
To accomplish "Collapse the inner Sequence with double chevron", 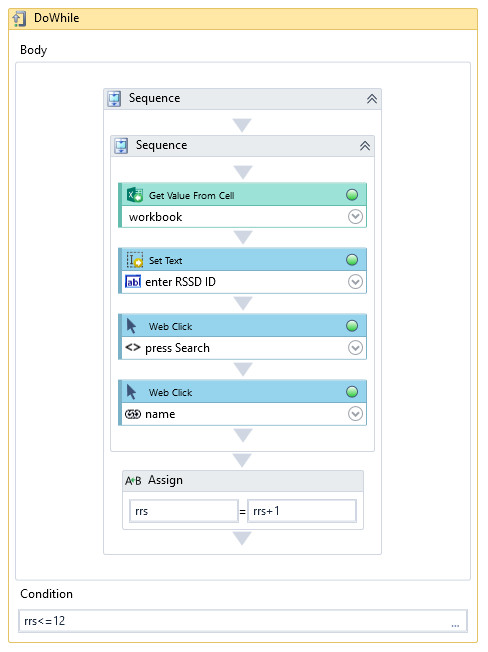I will (x=365, y=146).
